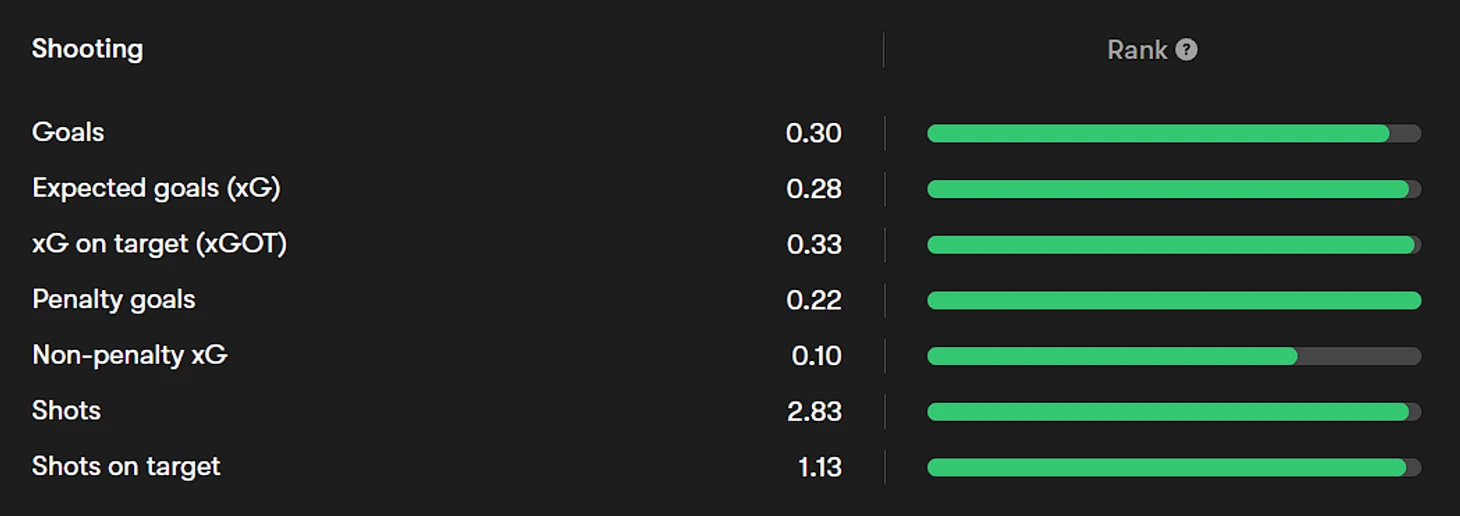Click the xGOT rank progress bar
Viewport: 1460px width, 516px height.
pyautogui.click(x=1173, y=245)
